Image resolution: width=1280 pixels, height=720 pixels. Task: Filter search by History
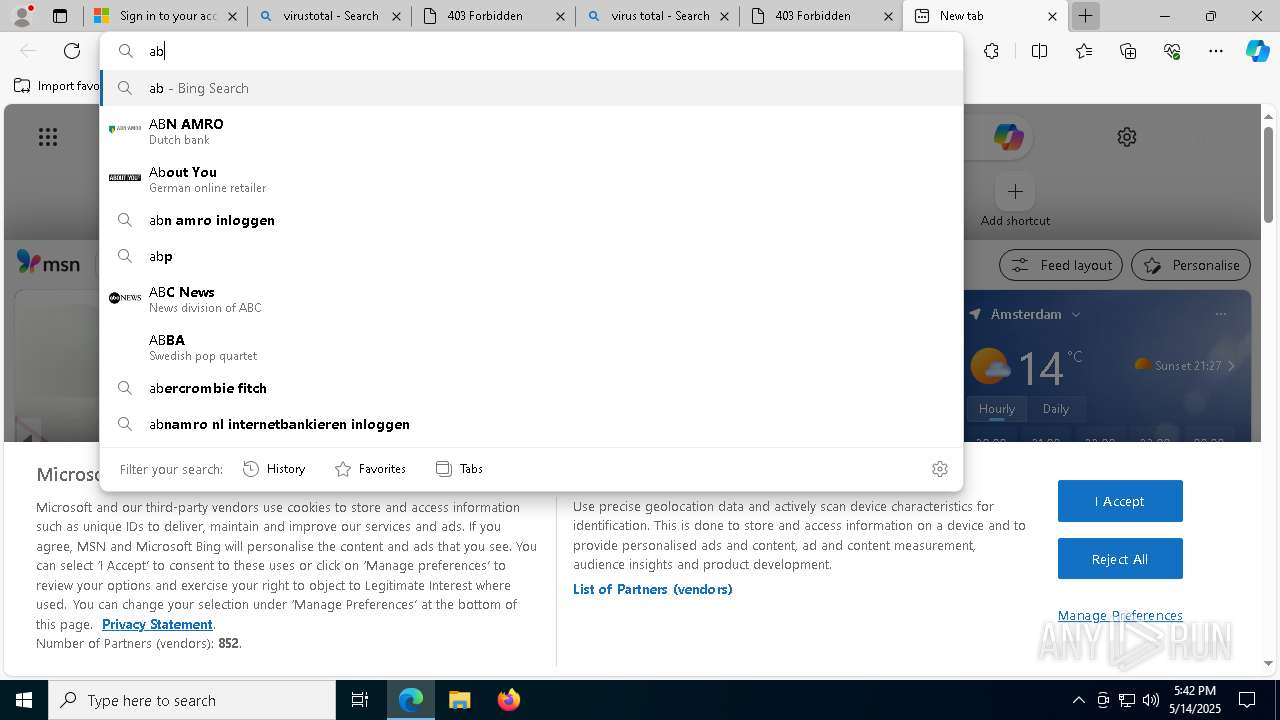pyautogui.click(x=274, y=468)
